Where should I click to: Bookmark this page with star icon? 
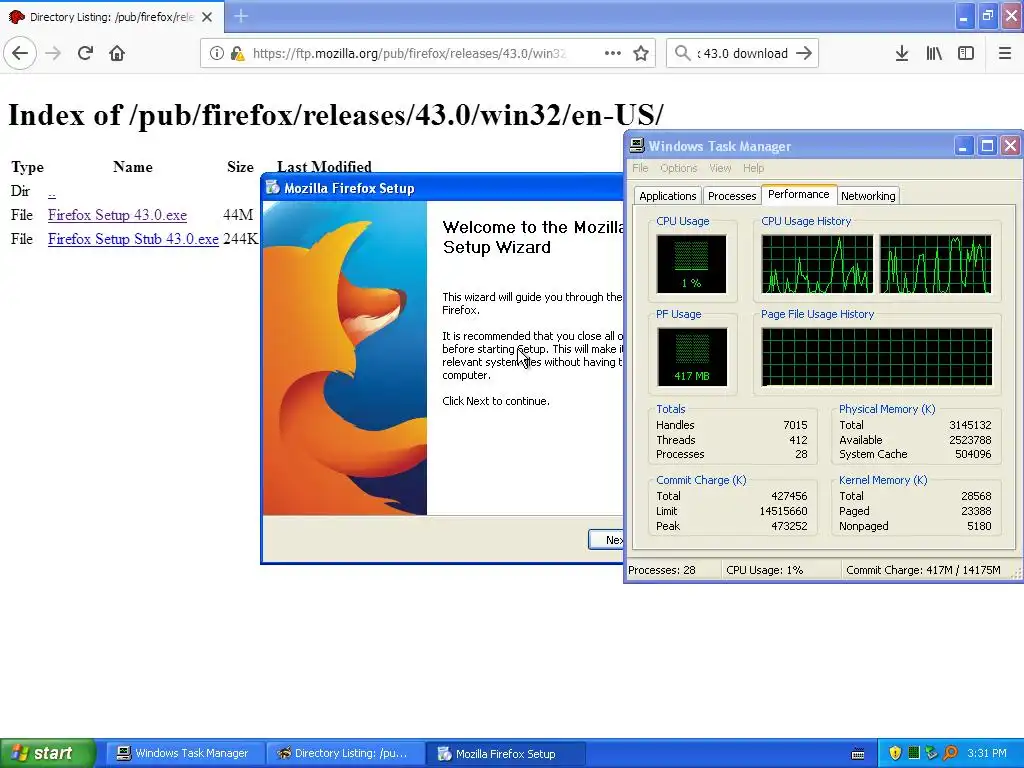click(x=641, y=53)
